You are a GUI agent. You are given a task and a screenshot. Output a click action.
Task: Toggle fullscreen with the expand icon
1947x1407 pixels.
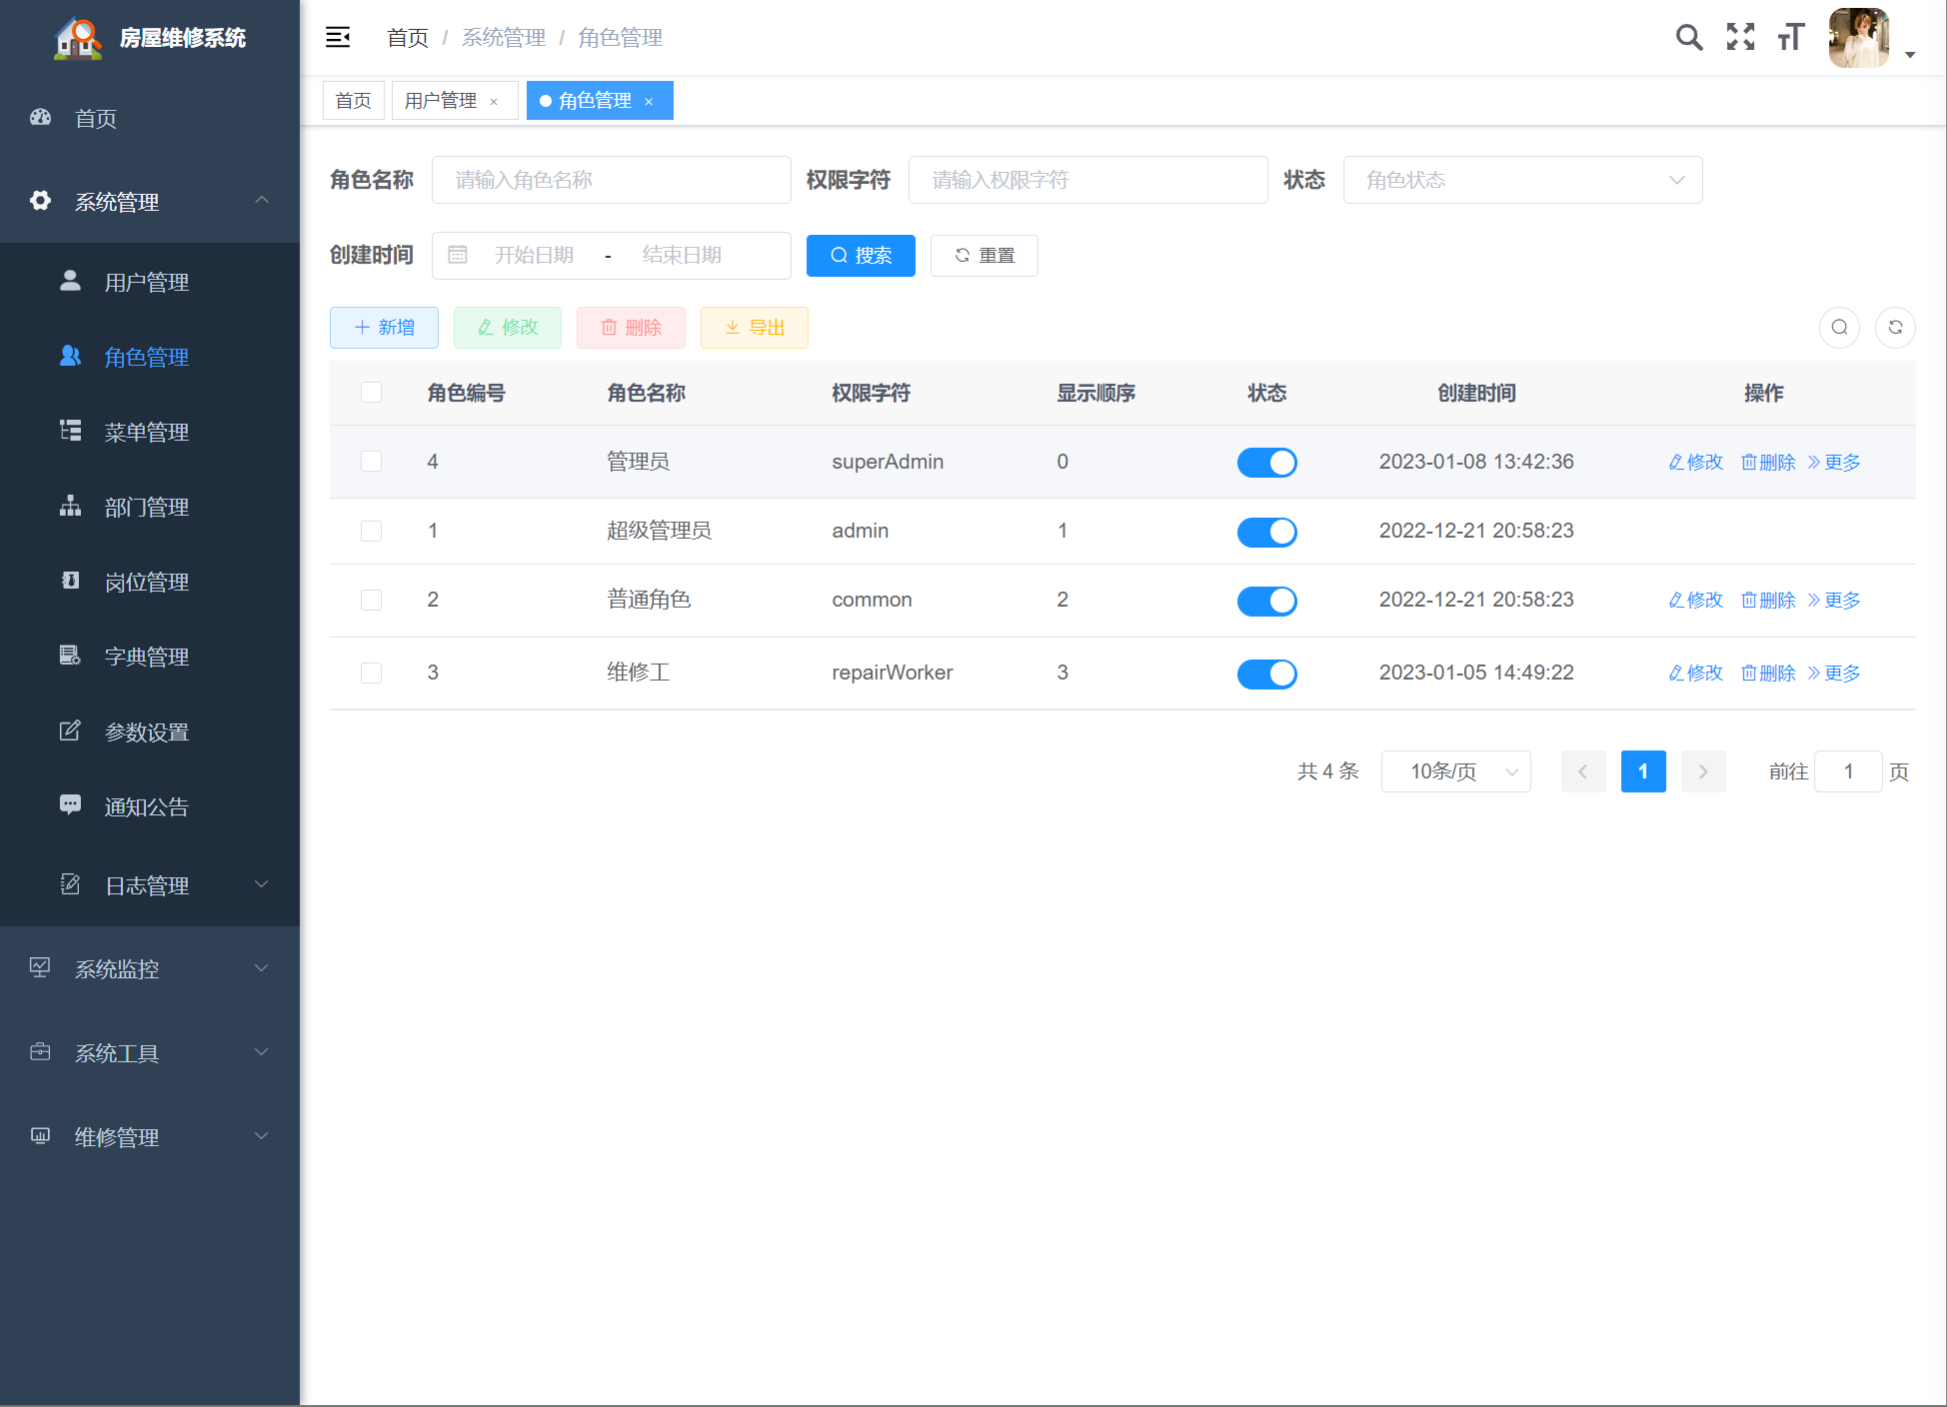click(x=1740, y=38)
